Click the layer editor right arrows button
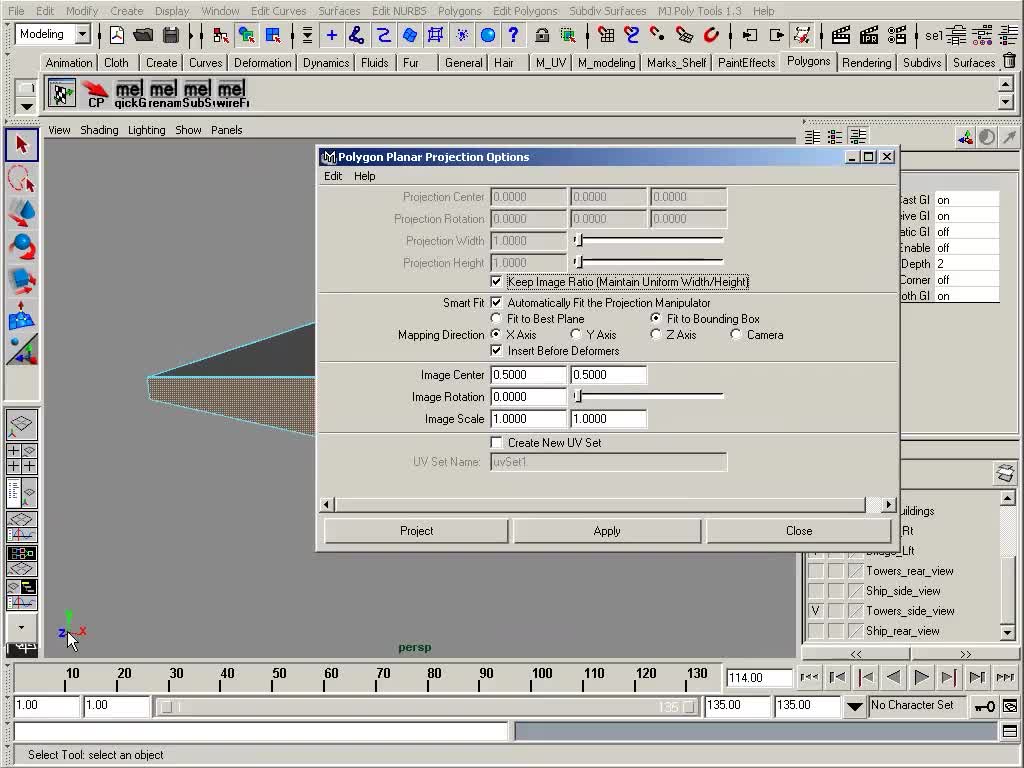1024x768 pixels. point(966,654)
